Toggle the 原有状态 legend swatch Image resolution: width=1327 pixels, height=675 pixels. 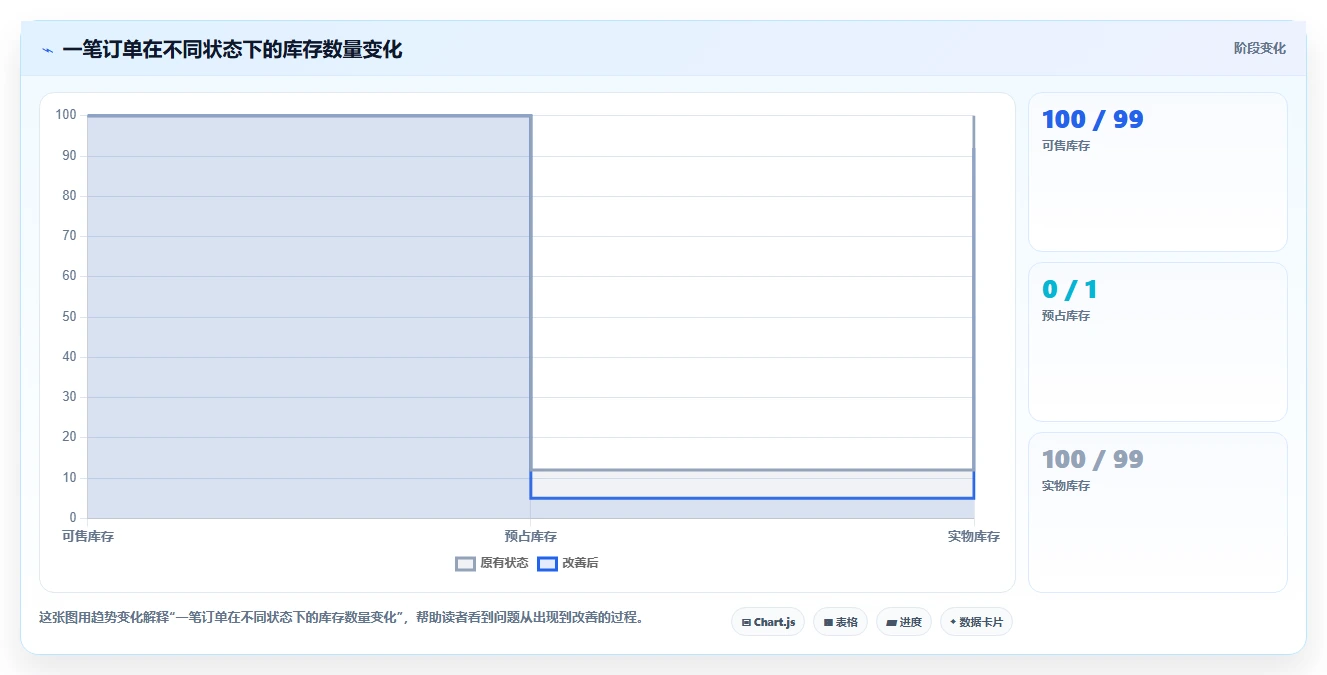coord(465,563)
